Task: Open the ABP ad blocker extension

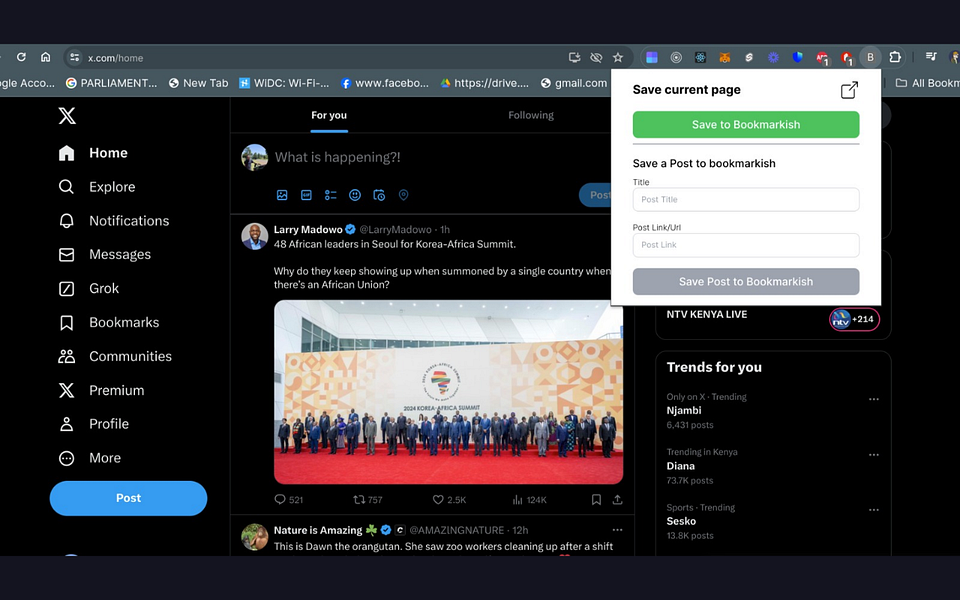Action: click(x=822, y=58)
